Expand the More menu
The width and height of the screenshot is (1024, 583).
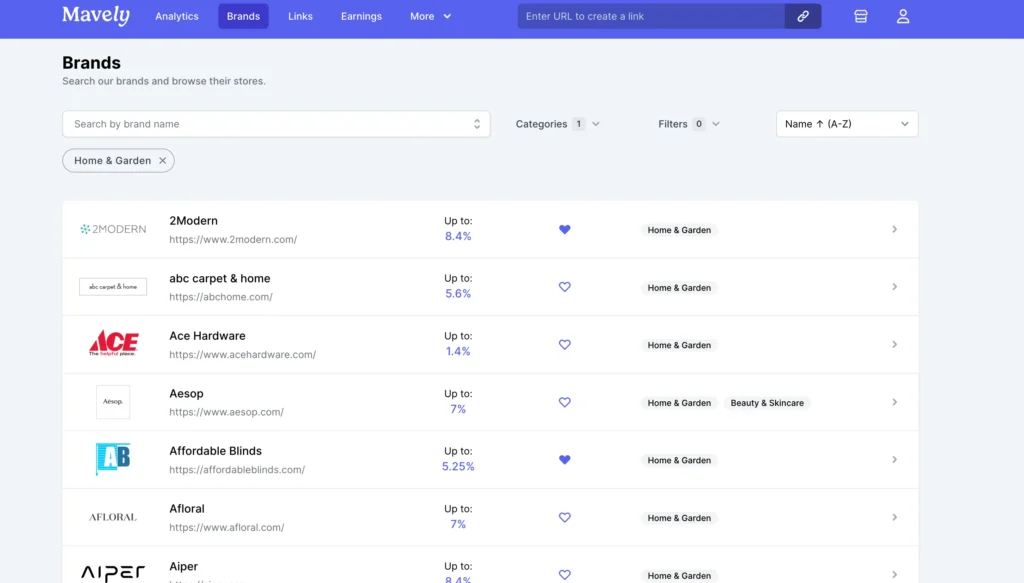pyautogui.click(x=430, y=16)
